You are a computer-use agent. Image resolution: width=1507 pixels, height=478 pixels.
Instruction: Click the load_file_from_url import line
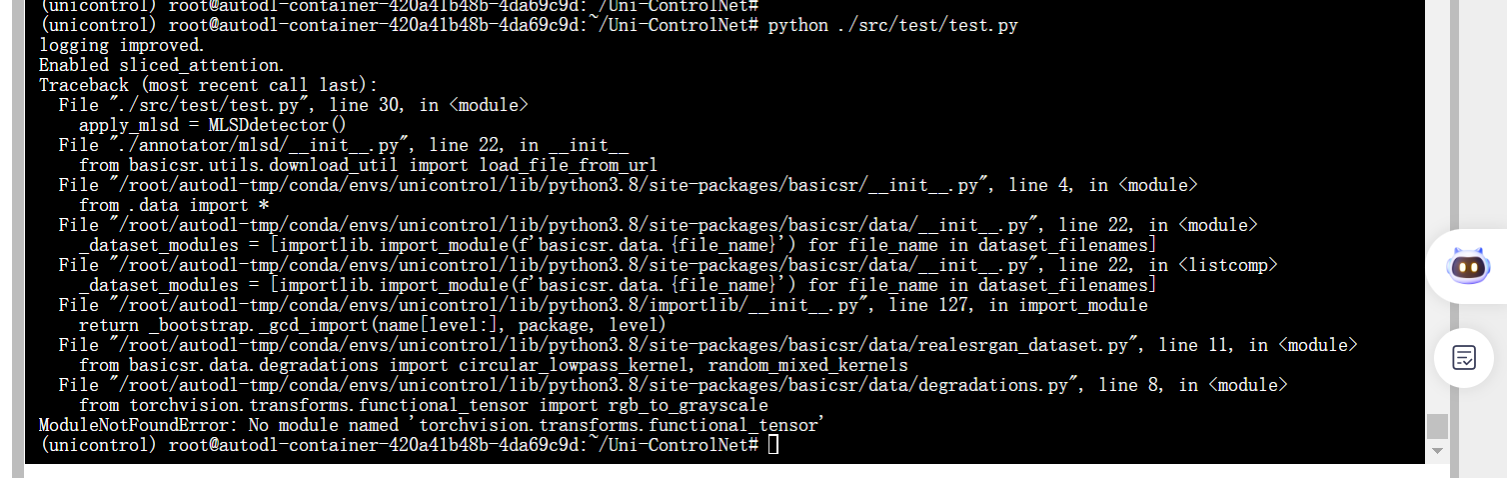pyautogui.click(x=367, y=165)
